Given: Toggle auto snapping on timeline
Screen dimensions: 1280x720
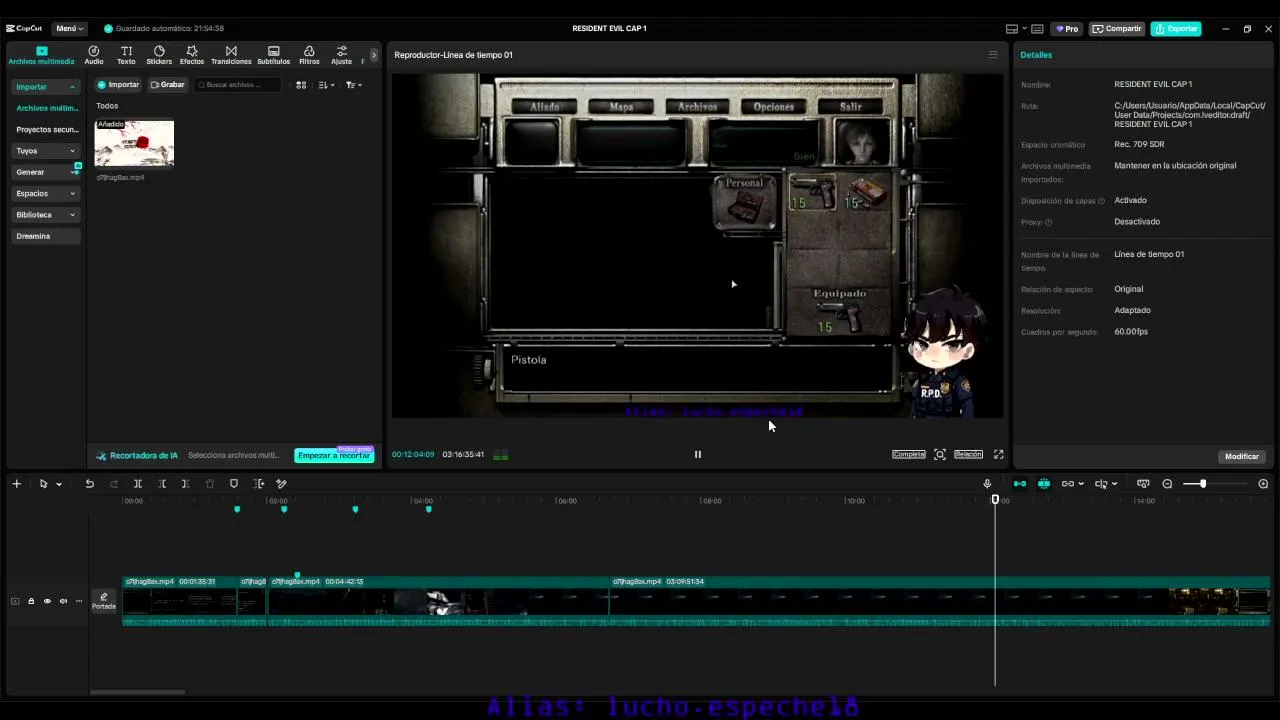Looking at the screenshot, I should point(1043,484).
